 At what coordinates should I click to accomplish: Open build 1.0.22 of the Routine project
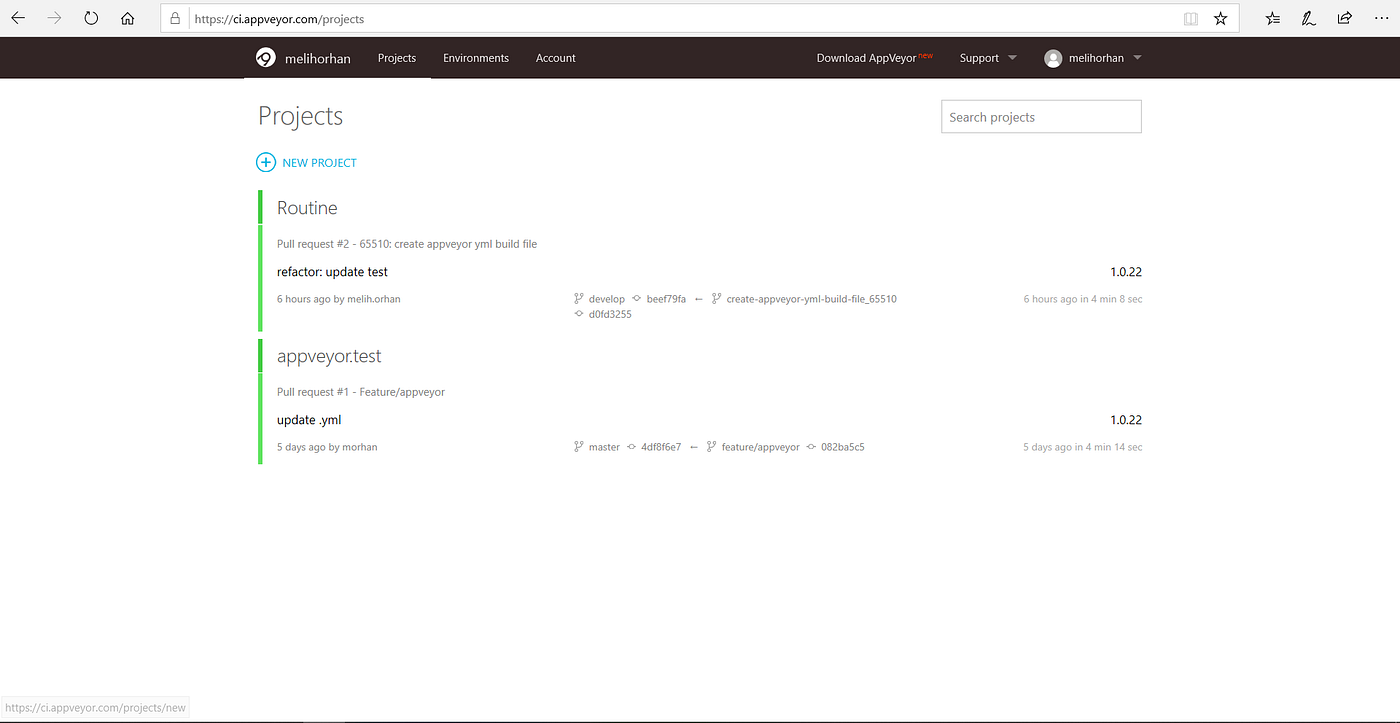point(1126,271)
